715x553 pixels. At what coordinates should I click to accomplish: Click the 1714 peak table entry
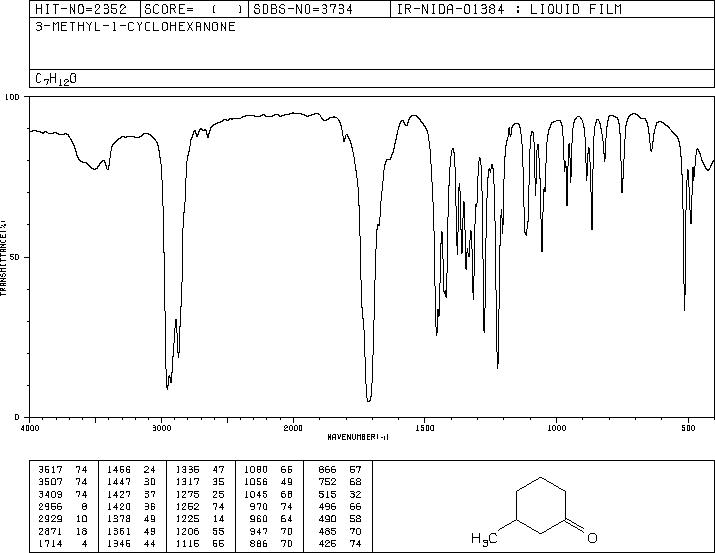(x=62, y=543)
